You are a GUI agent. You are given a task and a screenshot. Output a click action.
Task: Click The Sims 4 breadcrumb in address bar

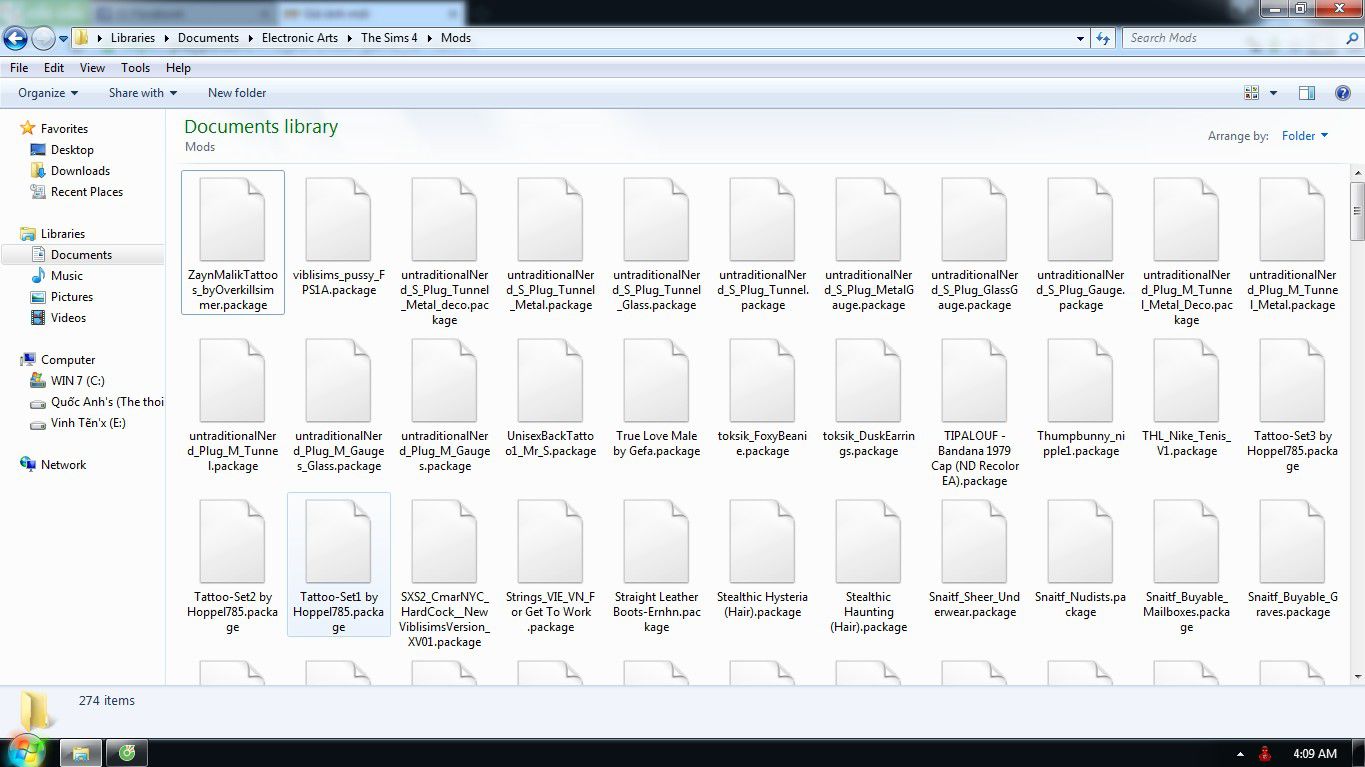389,38
